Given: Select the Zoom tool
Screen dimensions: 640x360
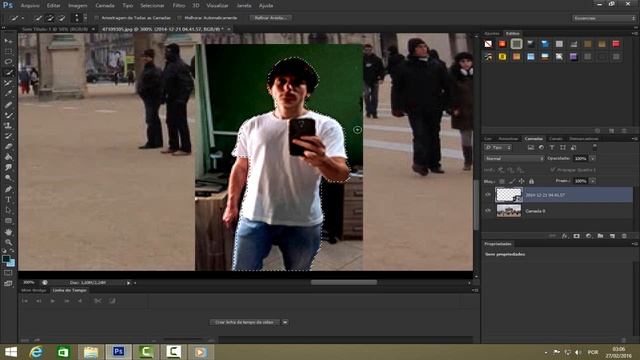Looking at the screenshot, I should (8, 242).
